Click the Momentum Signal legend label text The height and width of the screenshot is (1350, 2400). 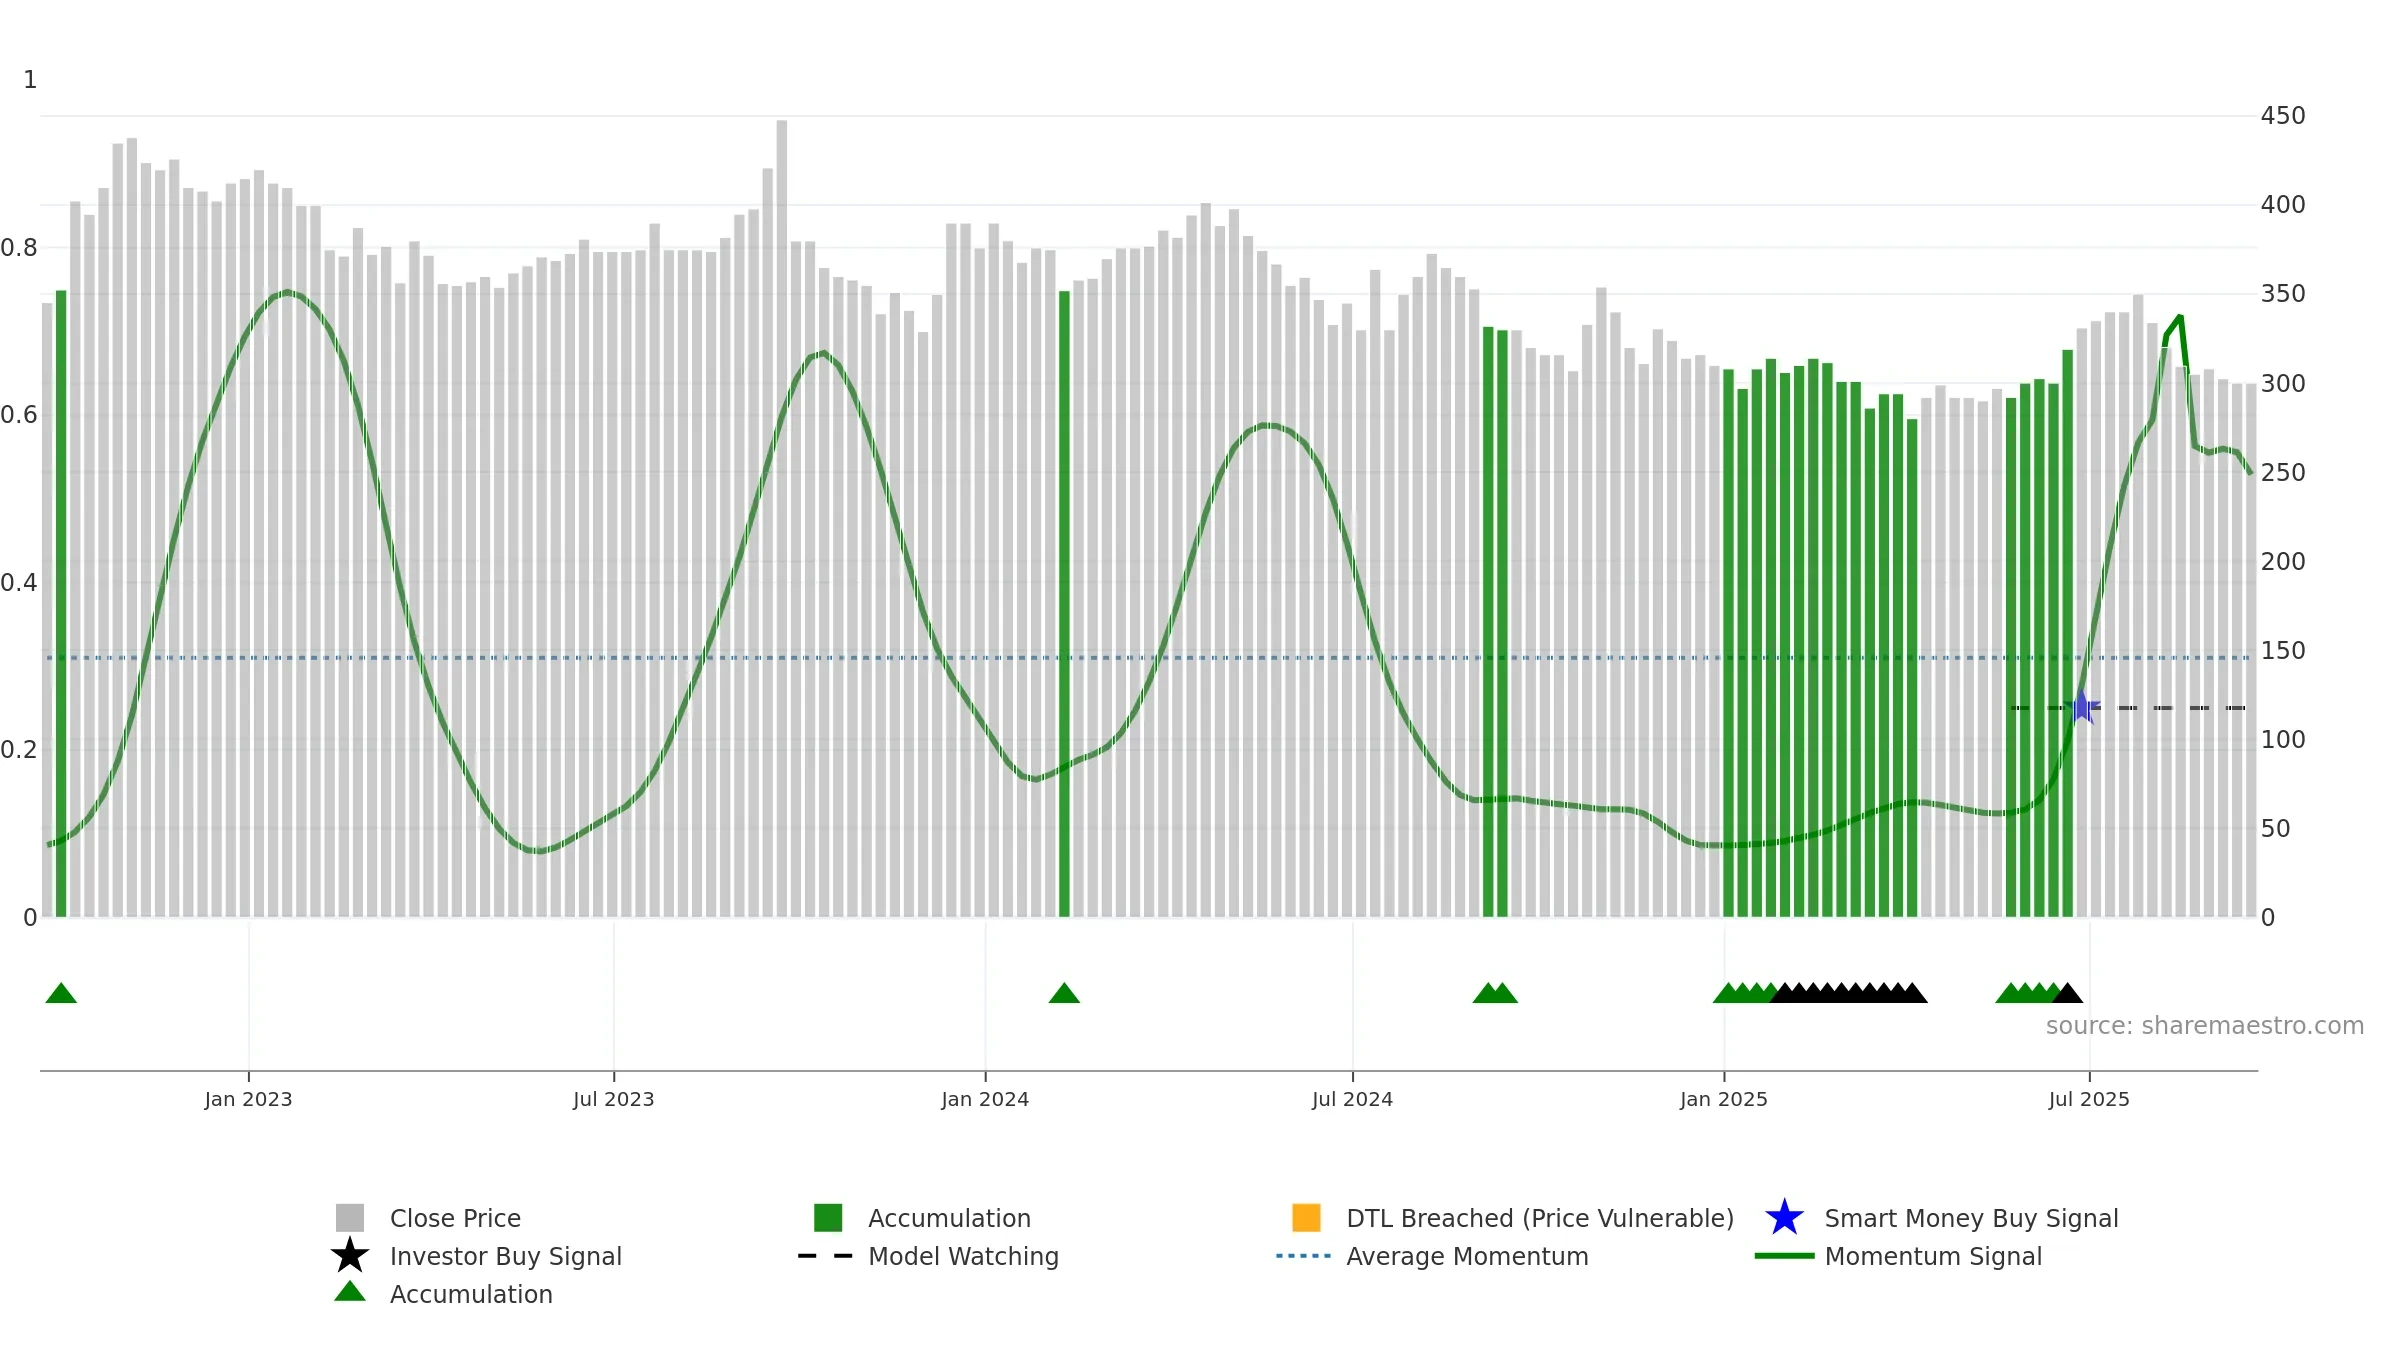(x=1933, y=1256)
